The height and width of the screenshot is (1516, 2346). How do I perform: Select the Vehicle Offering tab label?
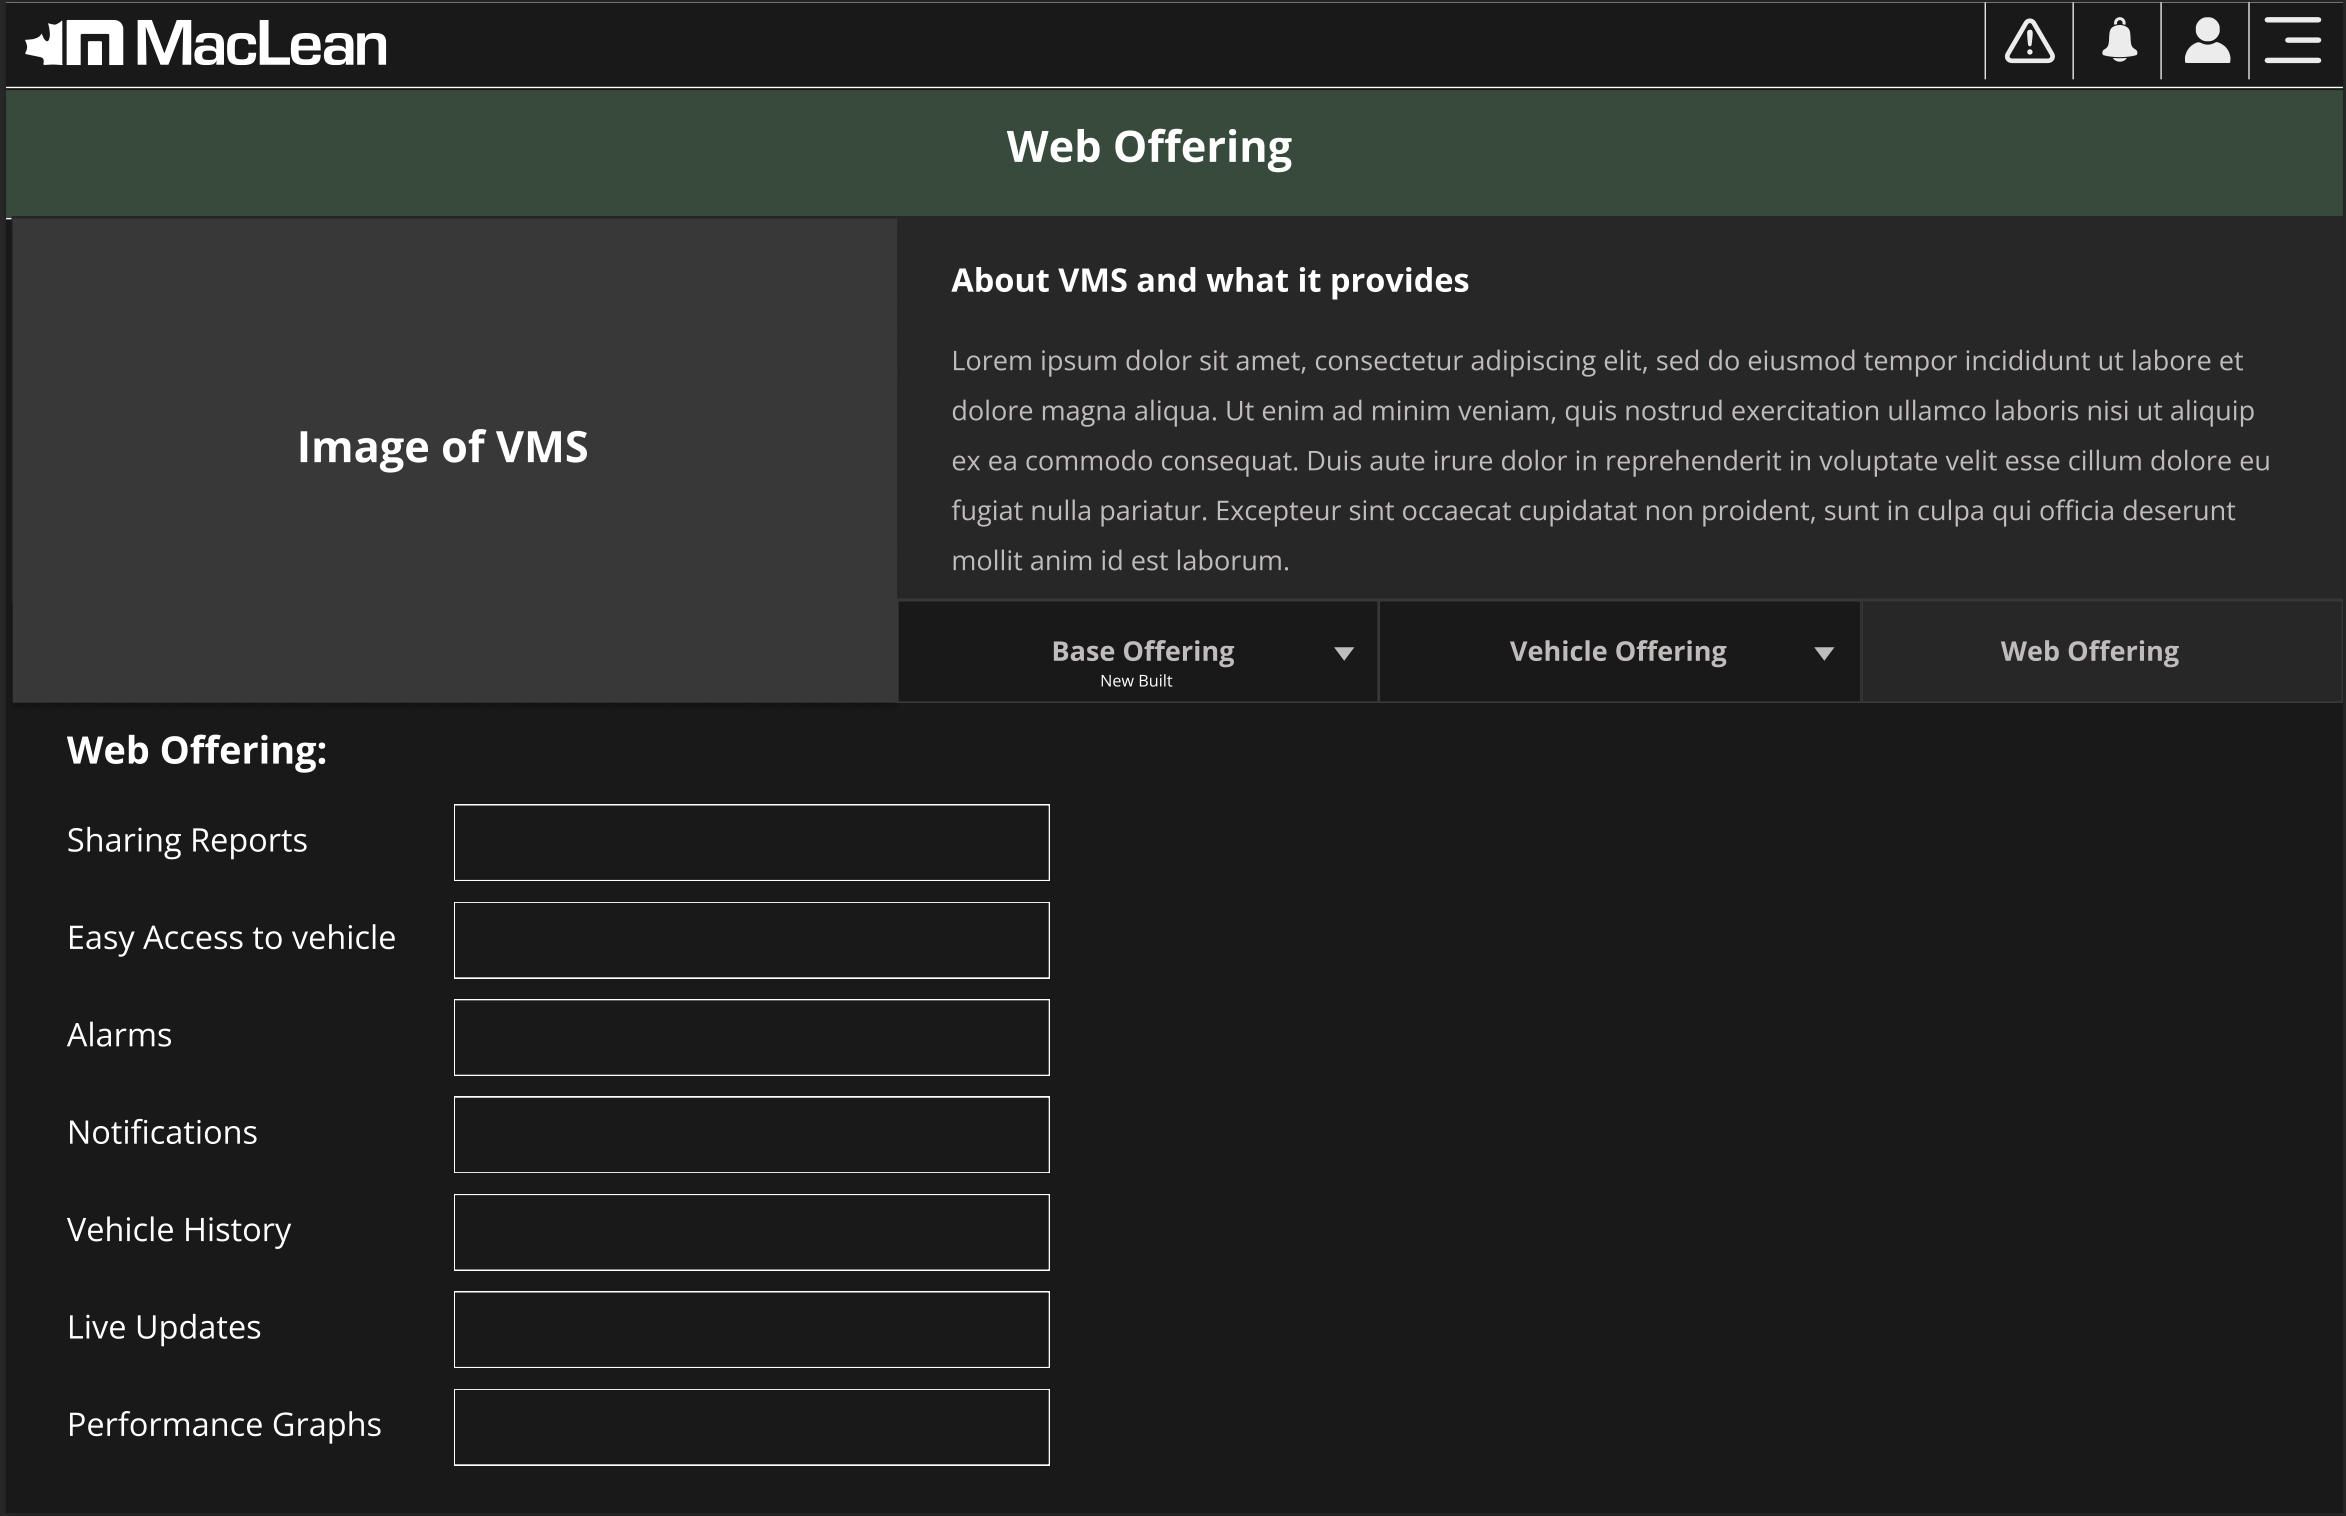(1617, 651)
